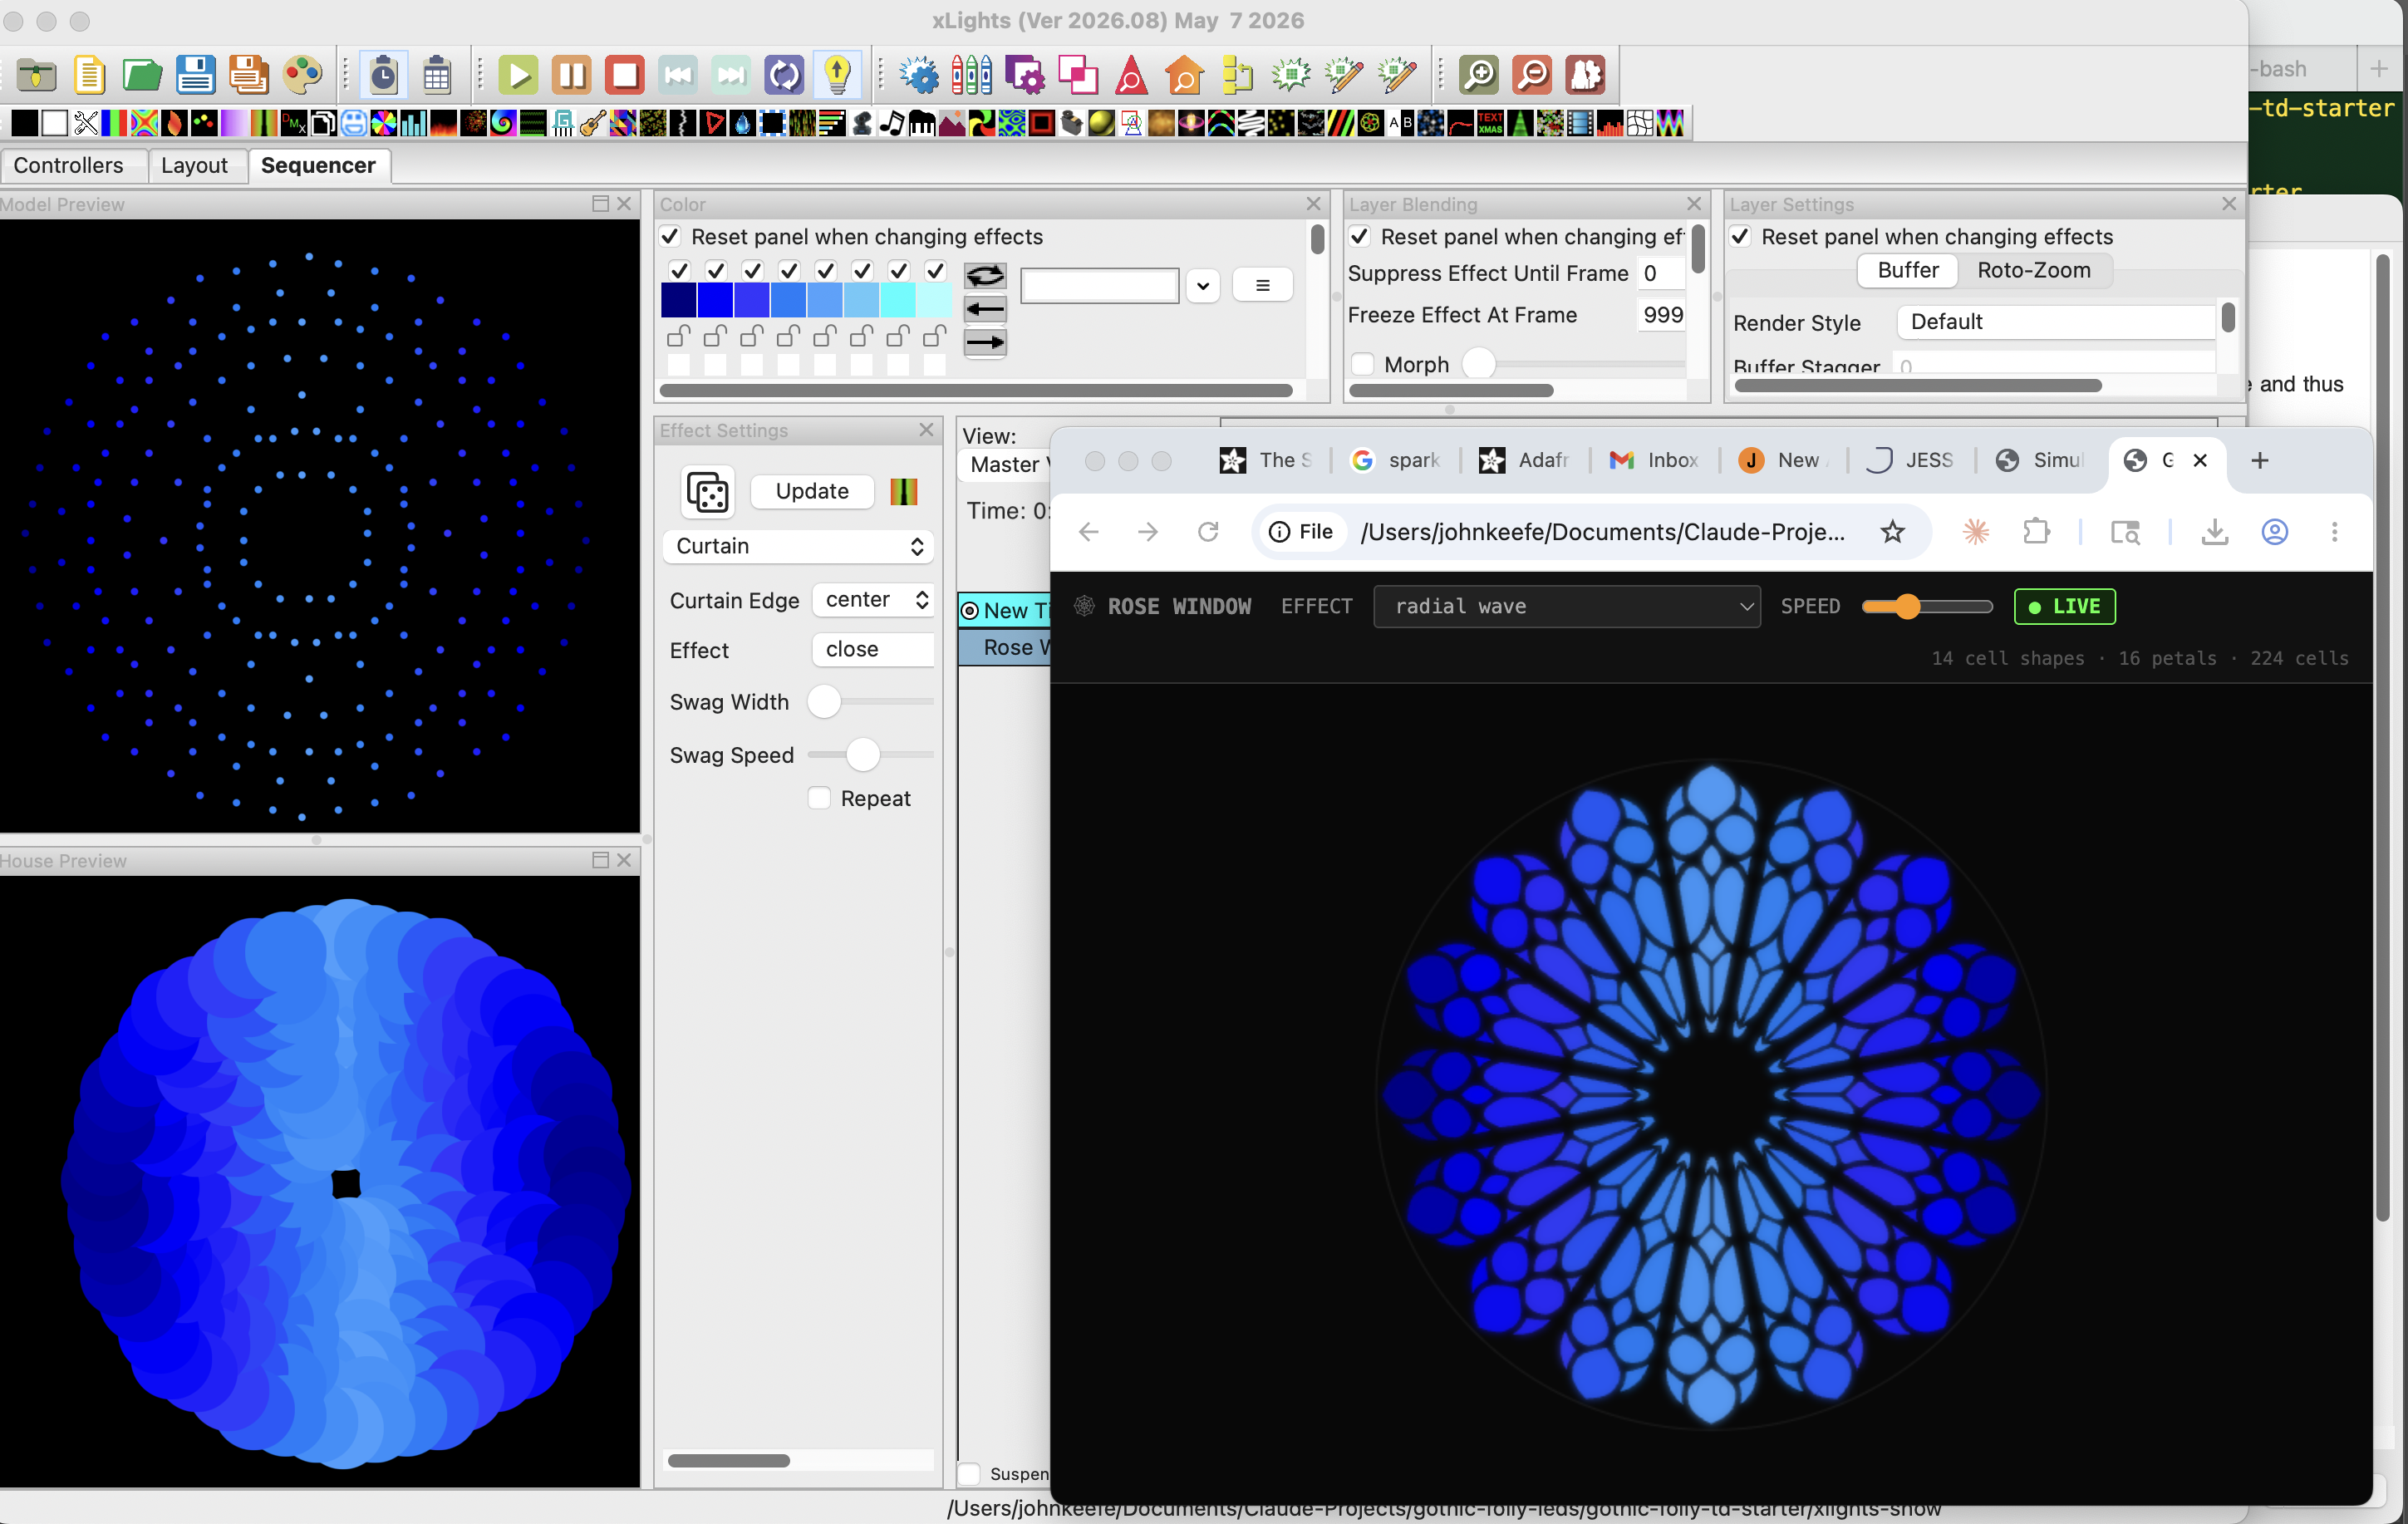Open the Curtain effect type dropdown
The image size is (2408, 1524).
point(798,546)
